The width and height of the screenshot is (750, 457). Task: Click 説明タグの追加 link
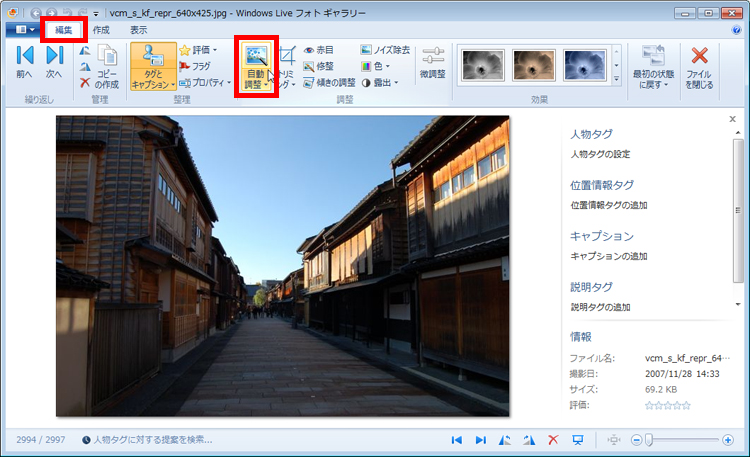[600, 307]
